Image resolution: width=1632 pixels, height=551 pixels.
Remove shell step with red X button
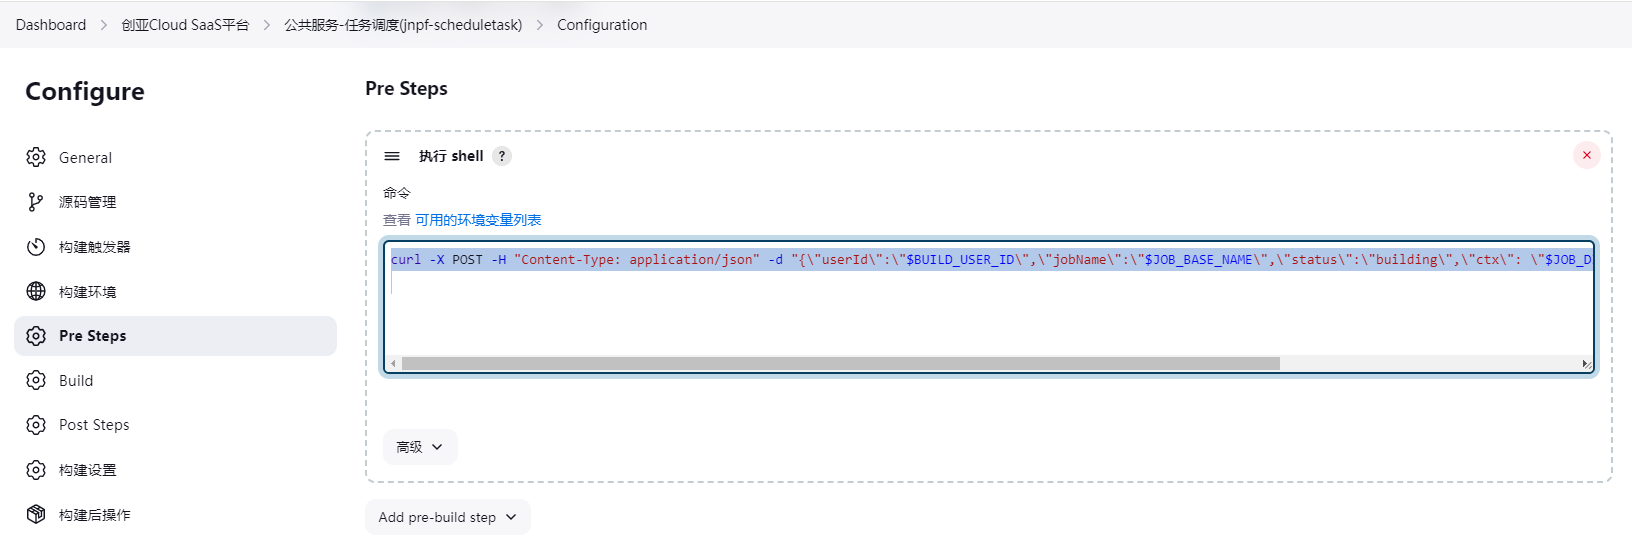coord(1586,155)
